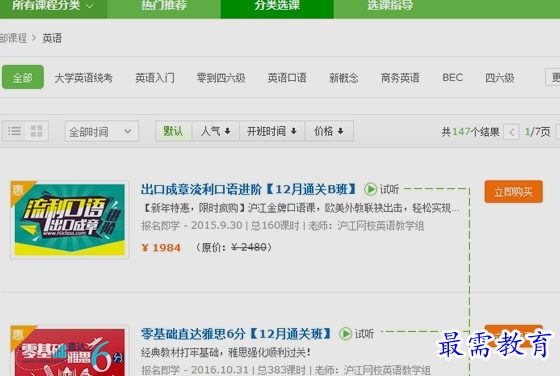
Task: Switch to list view icon
Action: pyautogui.click(x=14, y=131)
